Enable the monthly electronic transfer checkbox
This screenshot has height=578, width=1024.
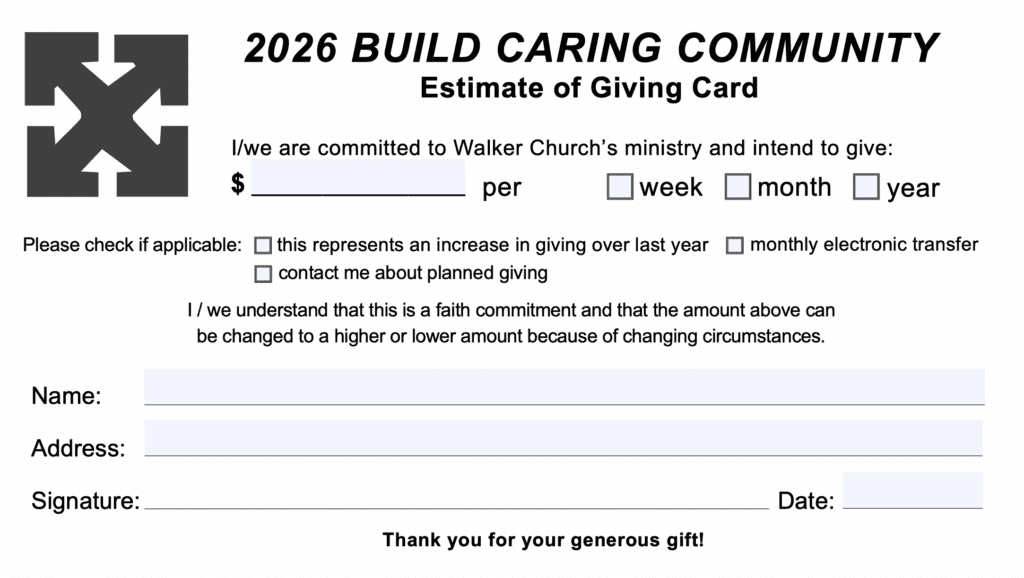[734, 245]
